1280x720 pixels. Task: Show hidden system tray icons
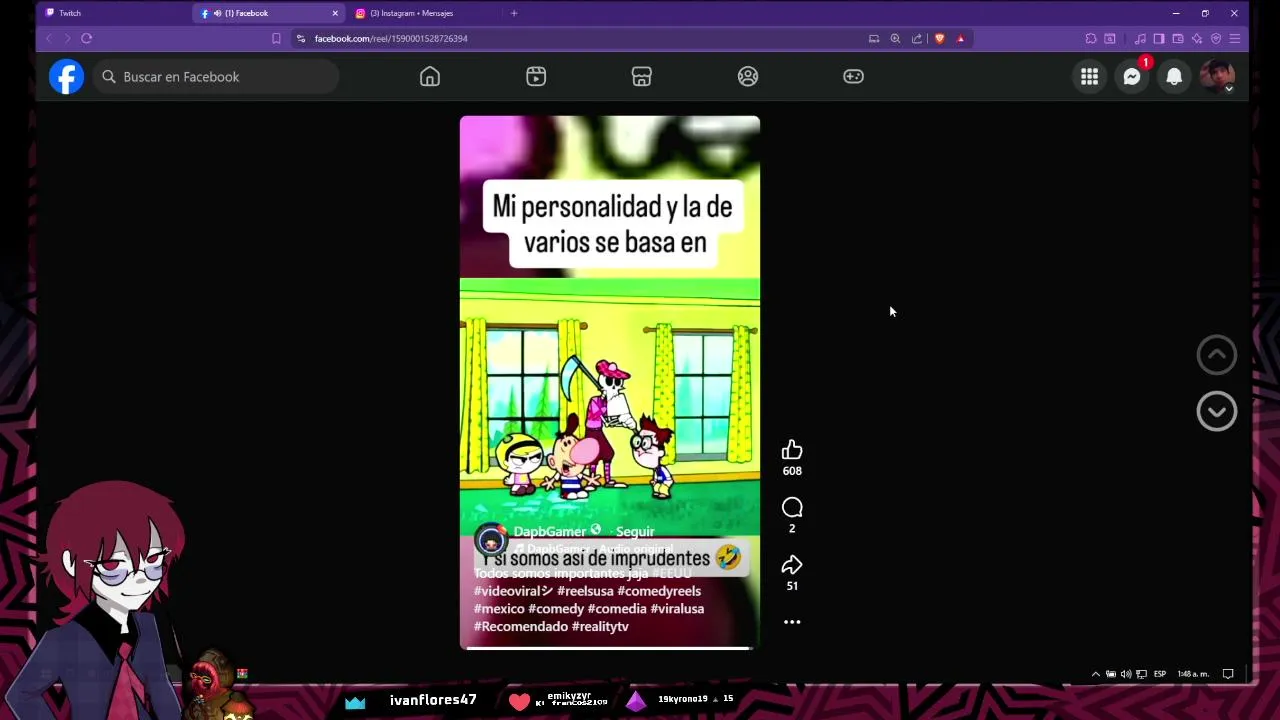coord(1095,674)
